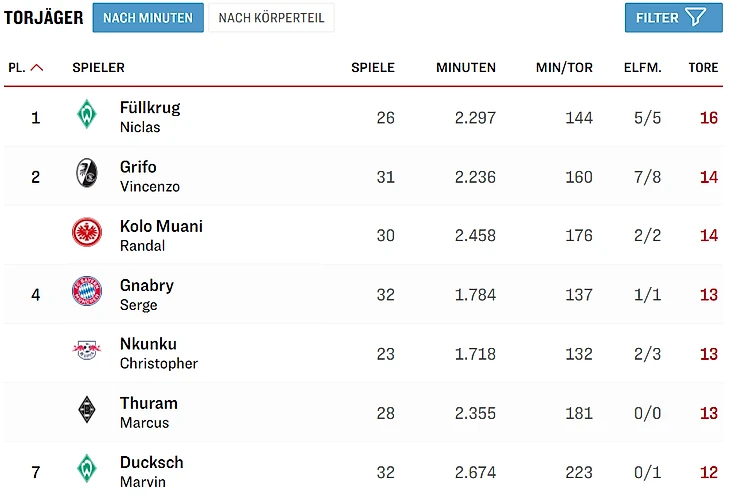
Task: Click Füllkrug's Werder Bremen club logo
Action: point(87,116)
